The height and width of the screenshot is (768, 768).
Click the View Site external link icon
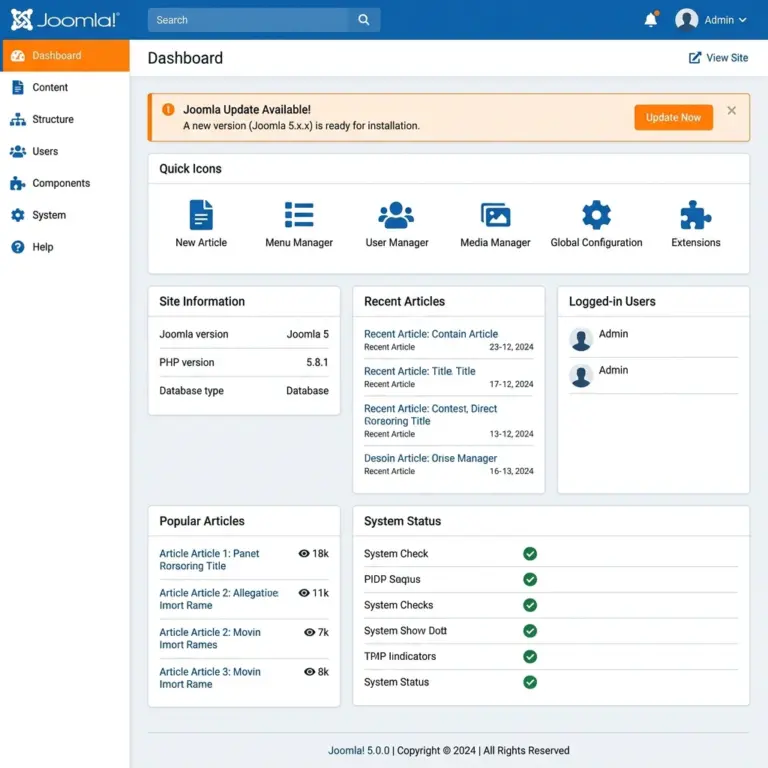(x=695, y=58)
